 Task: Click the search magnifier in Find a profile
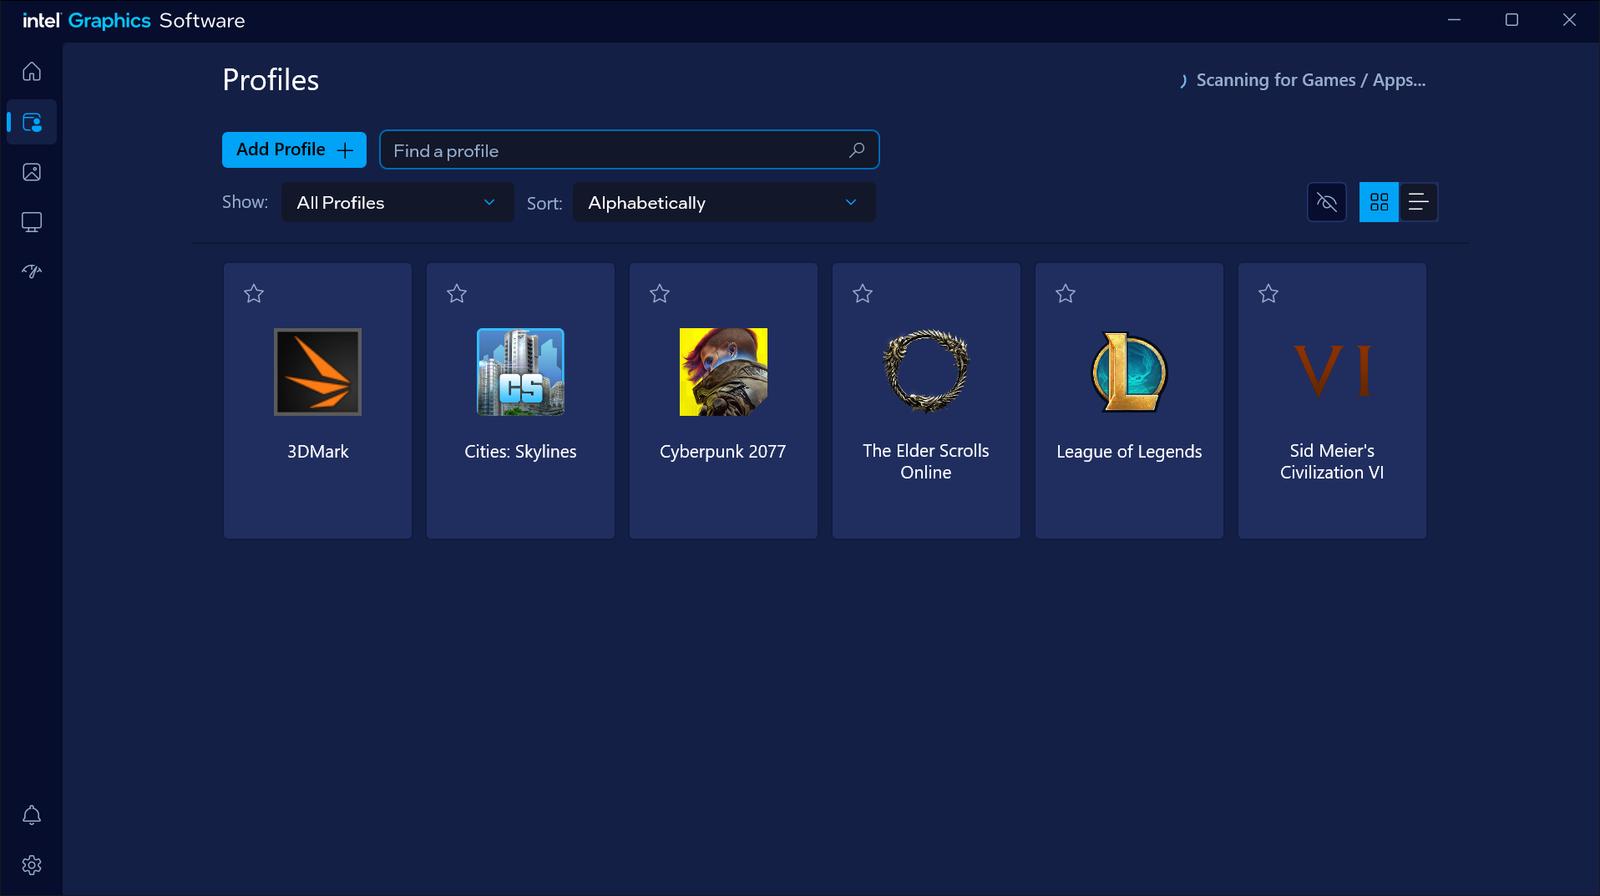(856, 150)
